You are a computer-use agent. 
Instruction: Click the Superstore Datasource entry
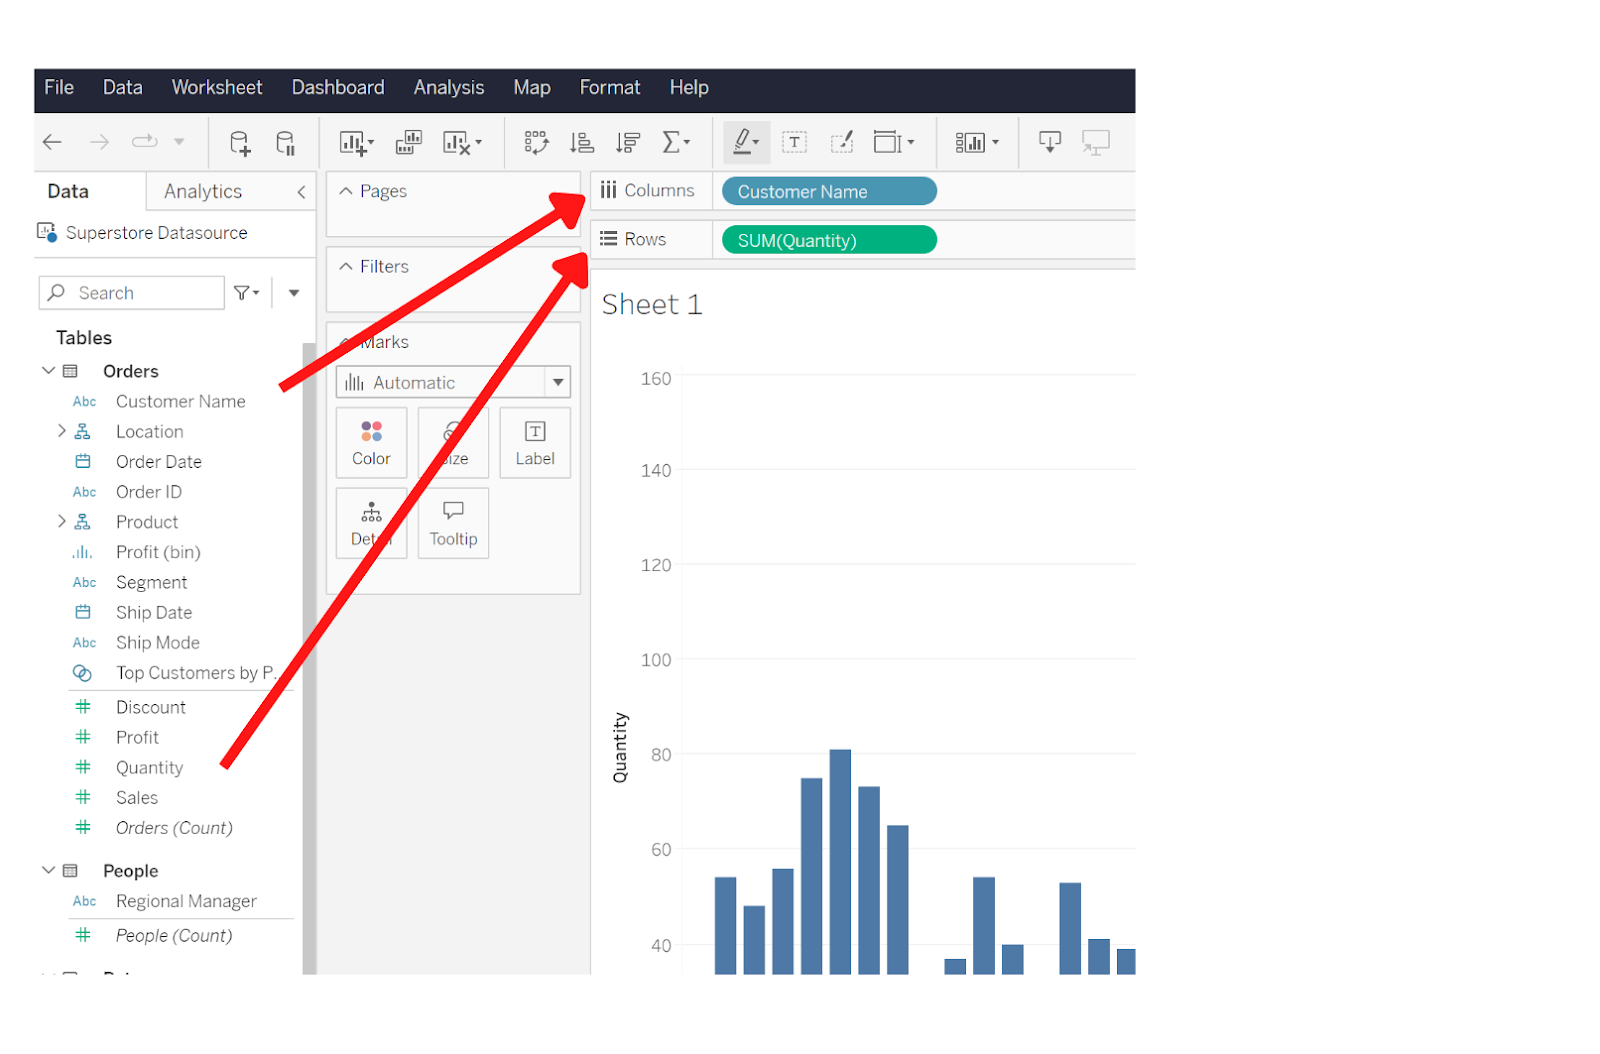pos(157,233)
